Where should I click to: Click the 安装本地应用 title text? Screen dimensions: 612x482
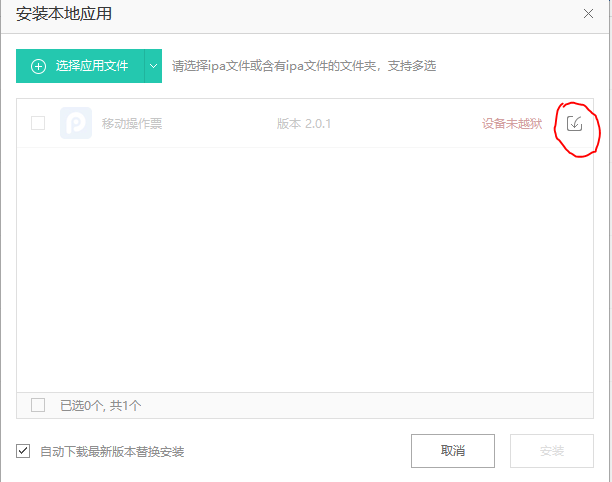coord(64,14)
